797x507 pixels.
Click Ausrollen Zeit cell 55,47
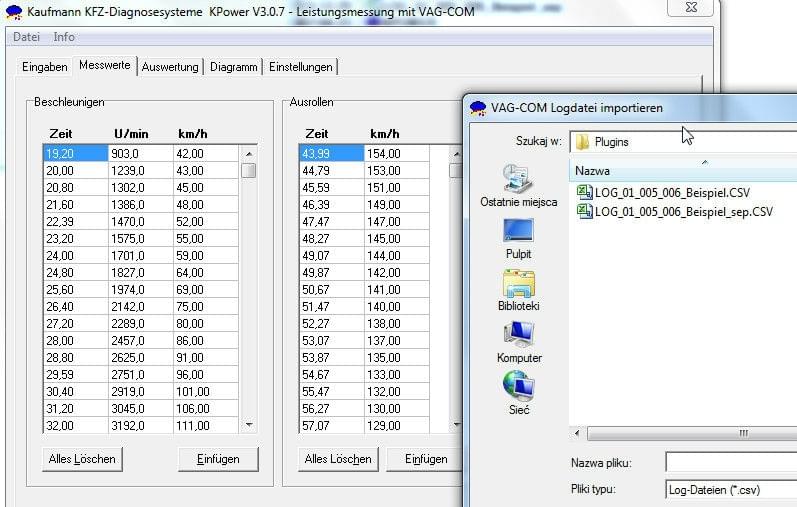pos(332,392)
